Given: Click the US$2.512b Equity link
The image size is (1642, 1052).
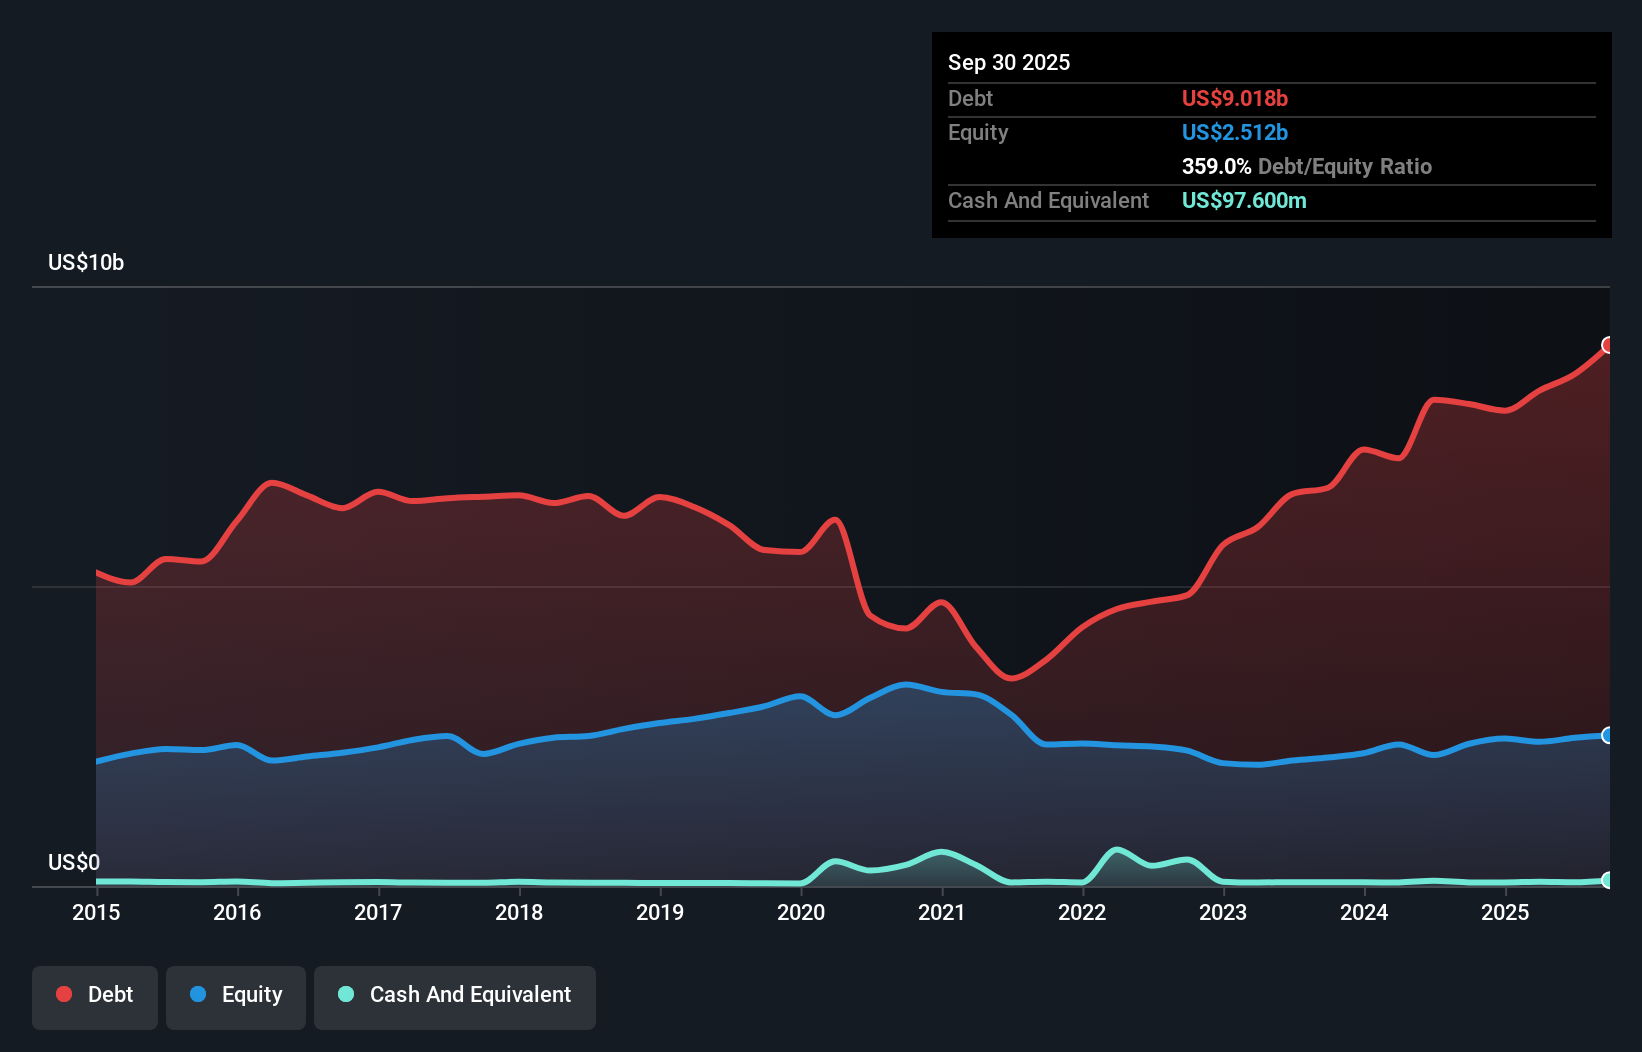Looking at the screenshot, I should [x=1235, y=132].
